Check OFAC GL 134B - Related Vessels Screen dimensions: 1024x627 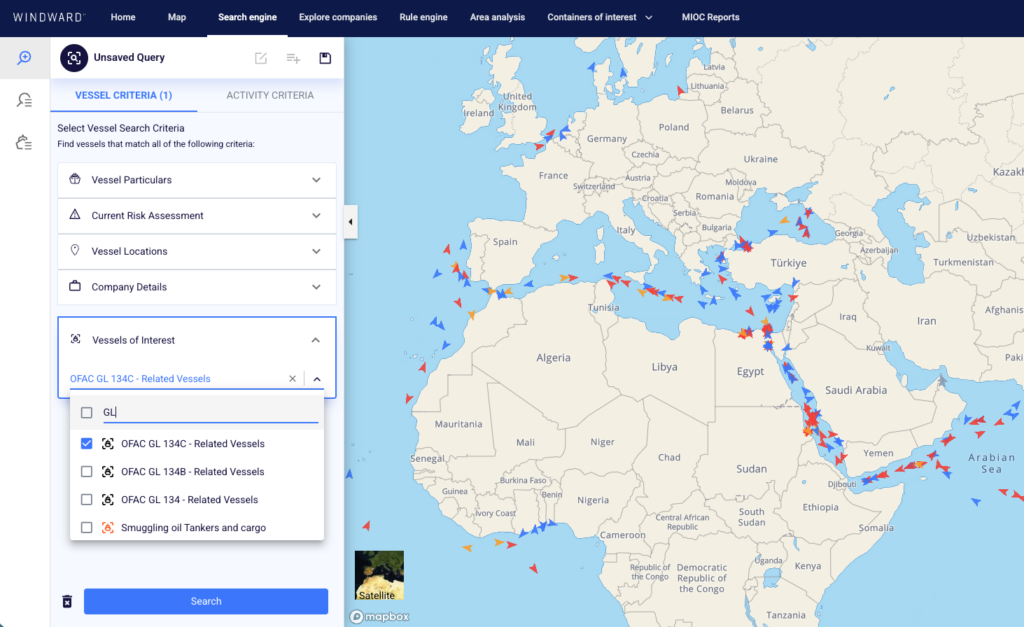point(86,472)
